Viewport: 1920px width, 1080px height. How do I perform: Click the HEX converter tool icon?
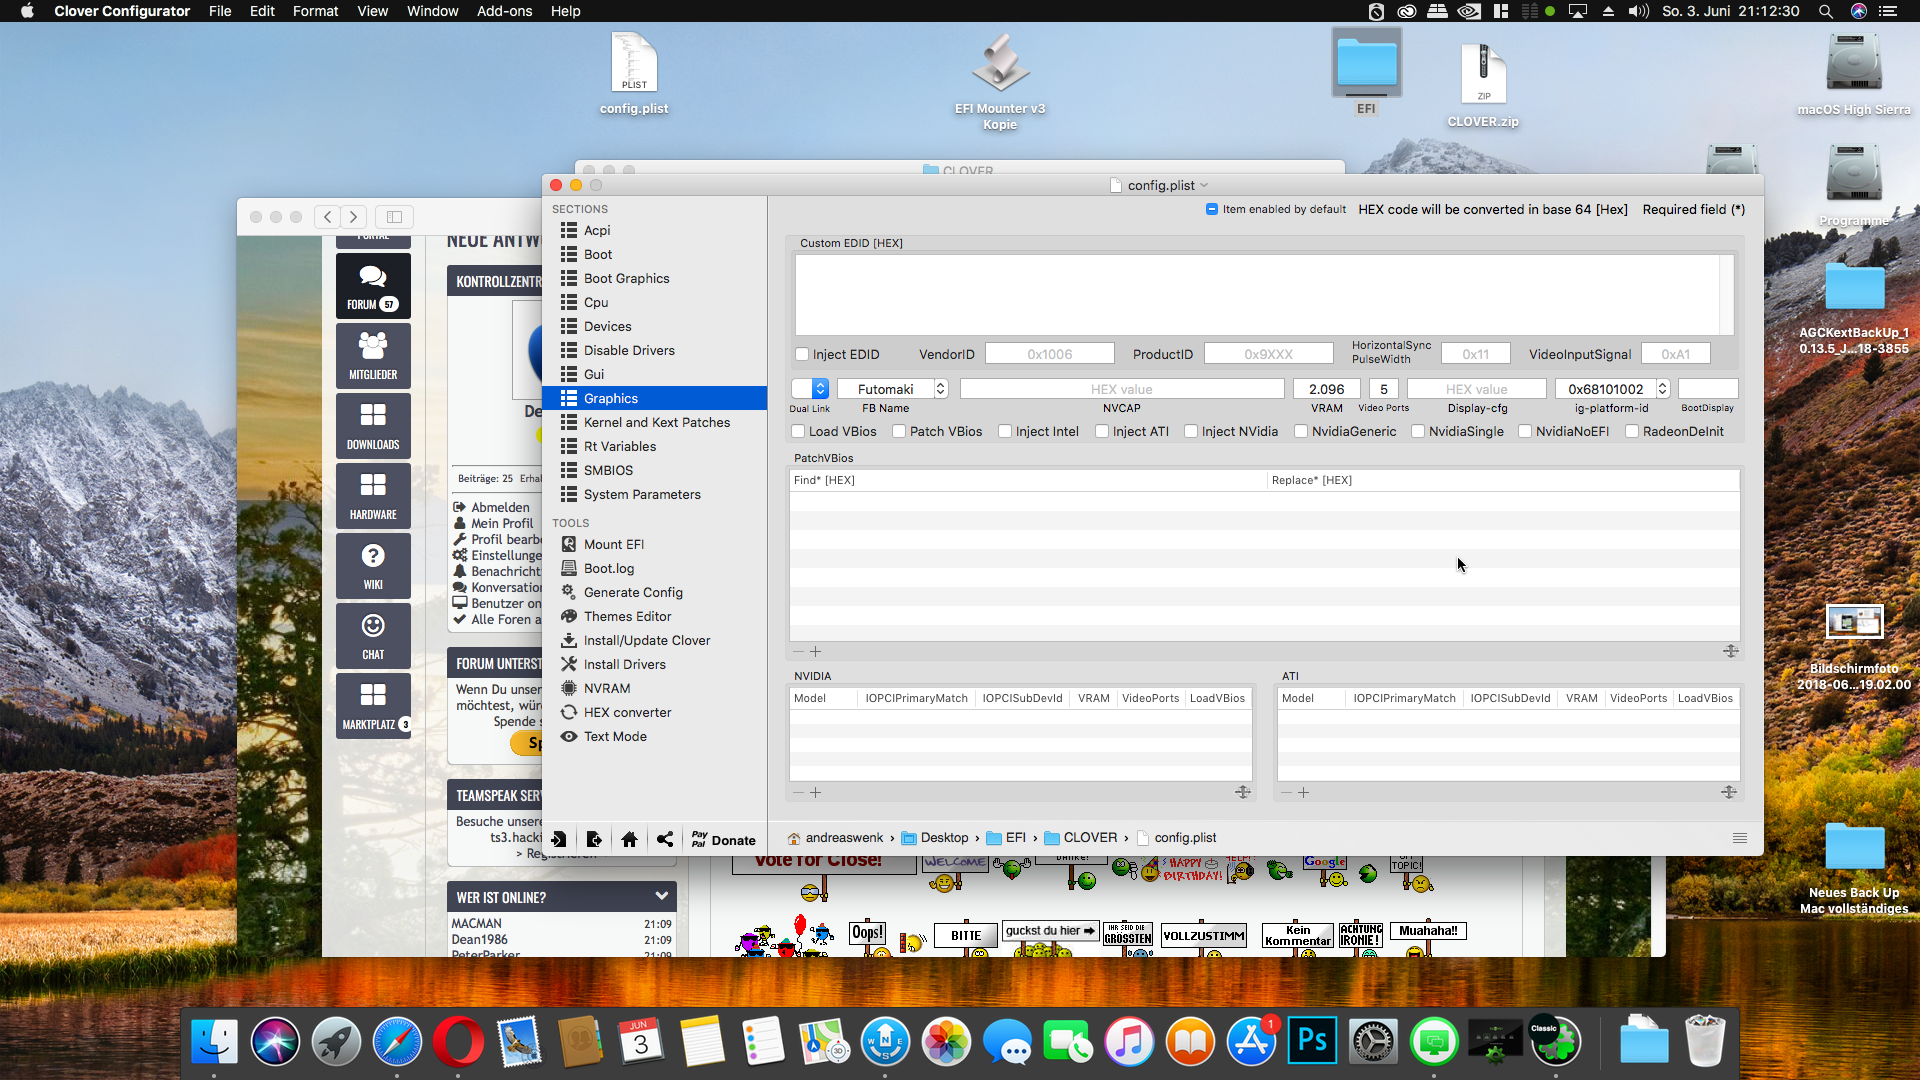point(569,712)
